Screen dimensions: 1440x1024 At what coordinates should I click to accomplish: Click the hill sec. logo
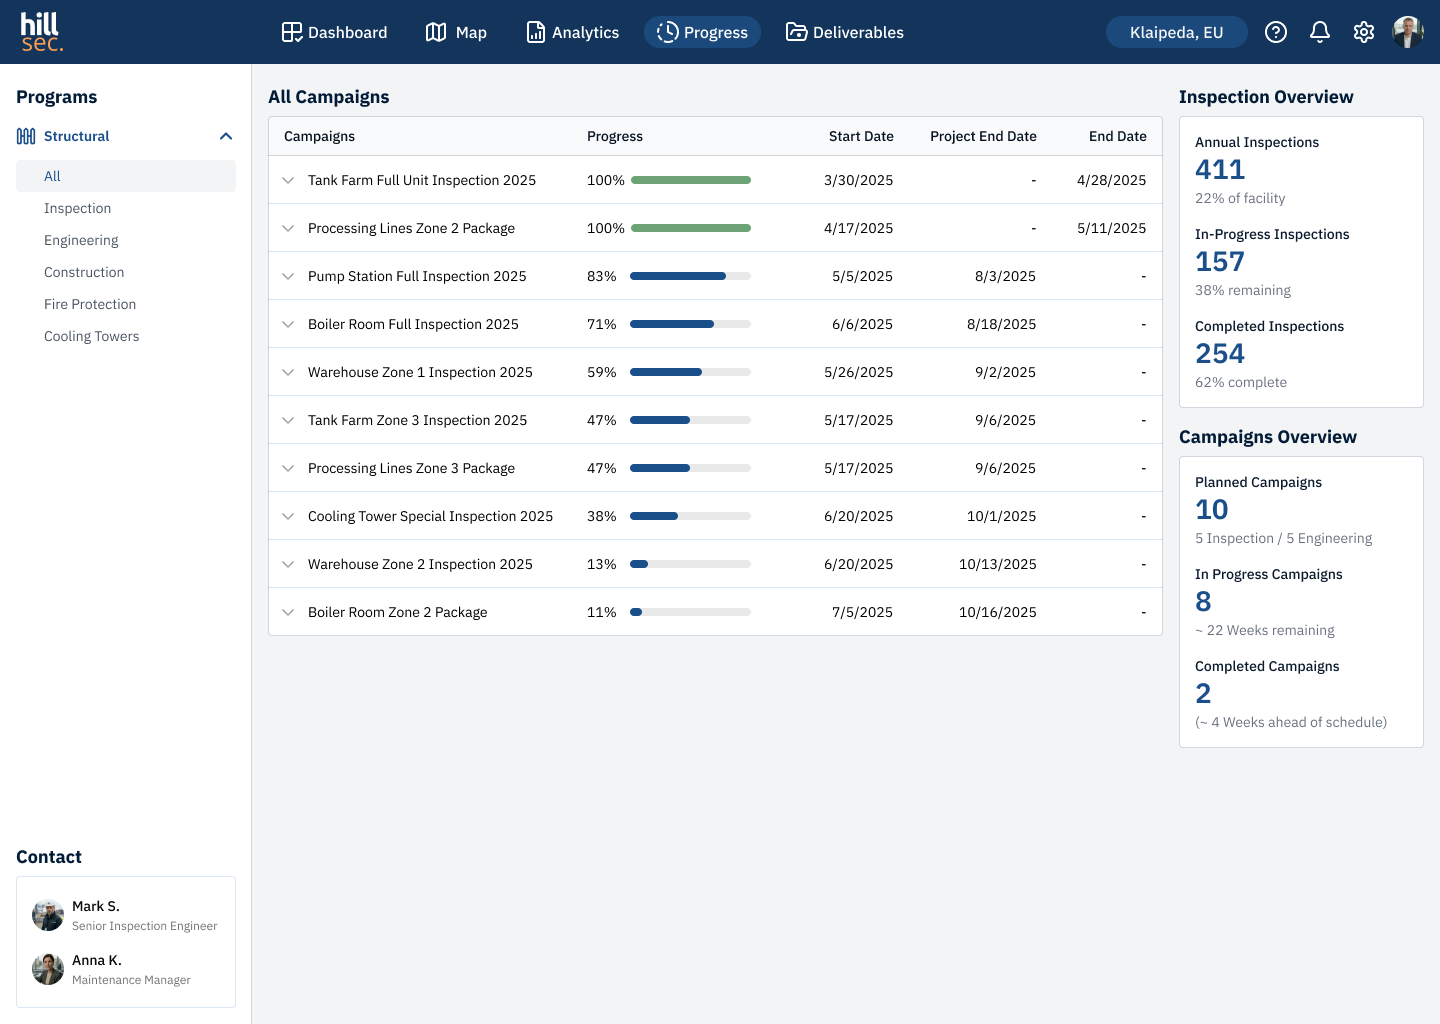[42, 32]
